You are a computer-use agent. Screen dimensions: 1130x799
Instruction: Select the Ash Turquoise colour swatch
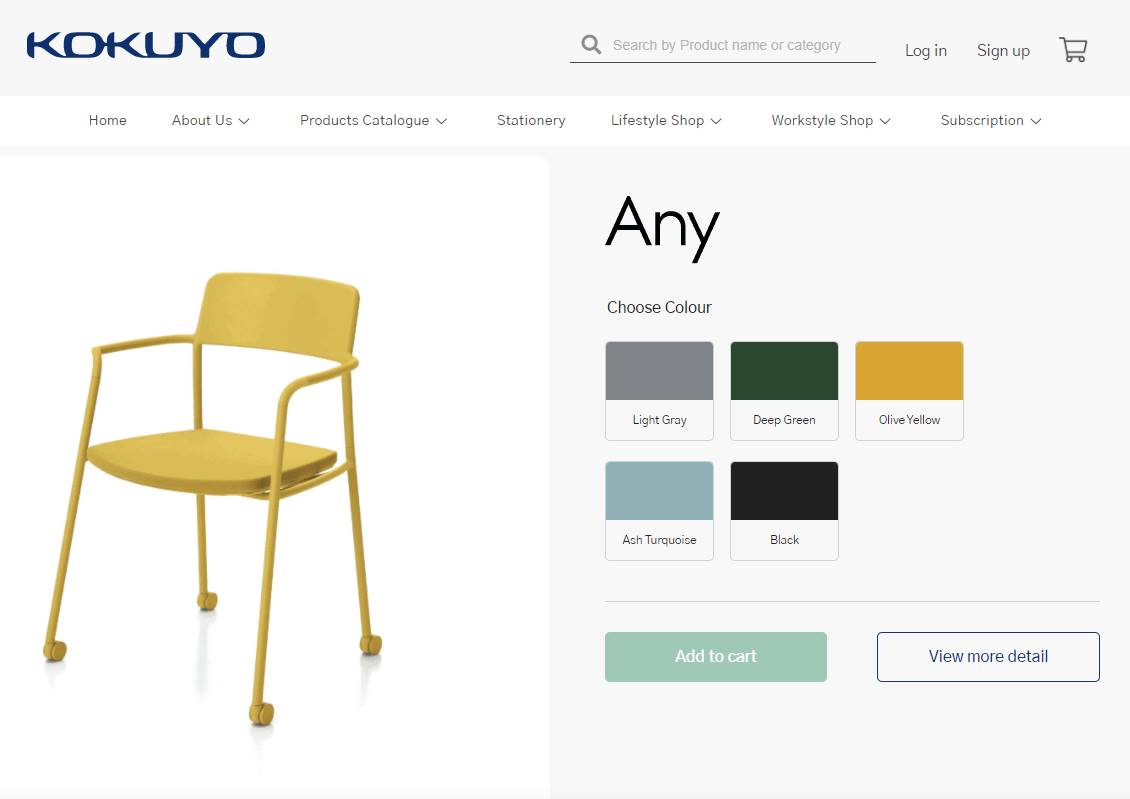(659, 511)
